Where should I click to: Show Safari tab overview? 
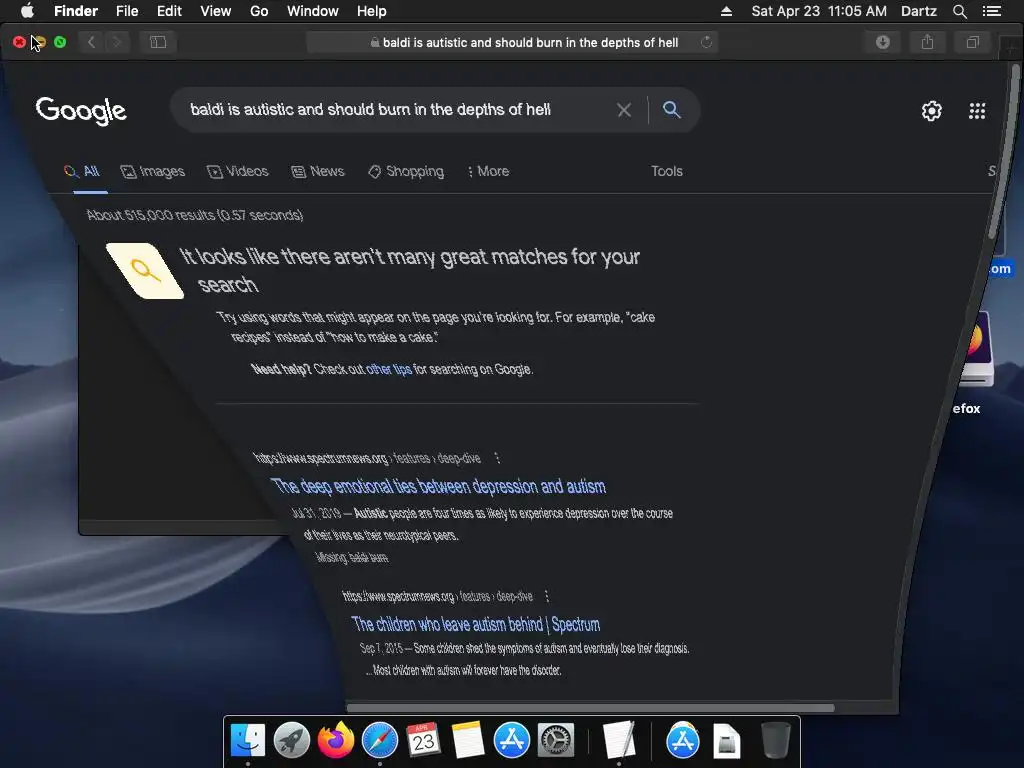972,42
